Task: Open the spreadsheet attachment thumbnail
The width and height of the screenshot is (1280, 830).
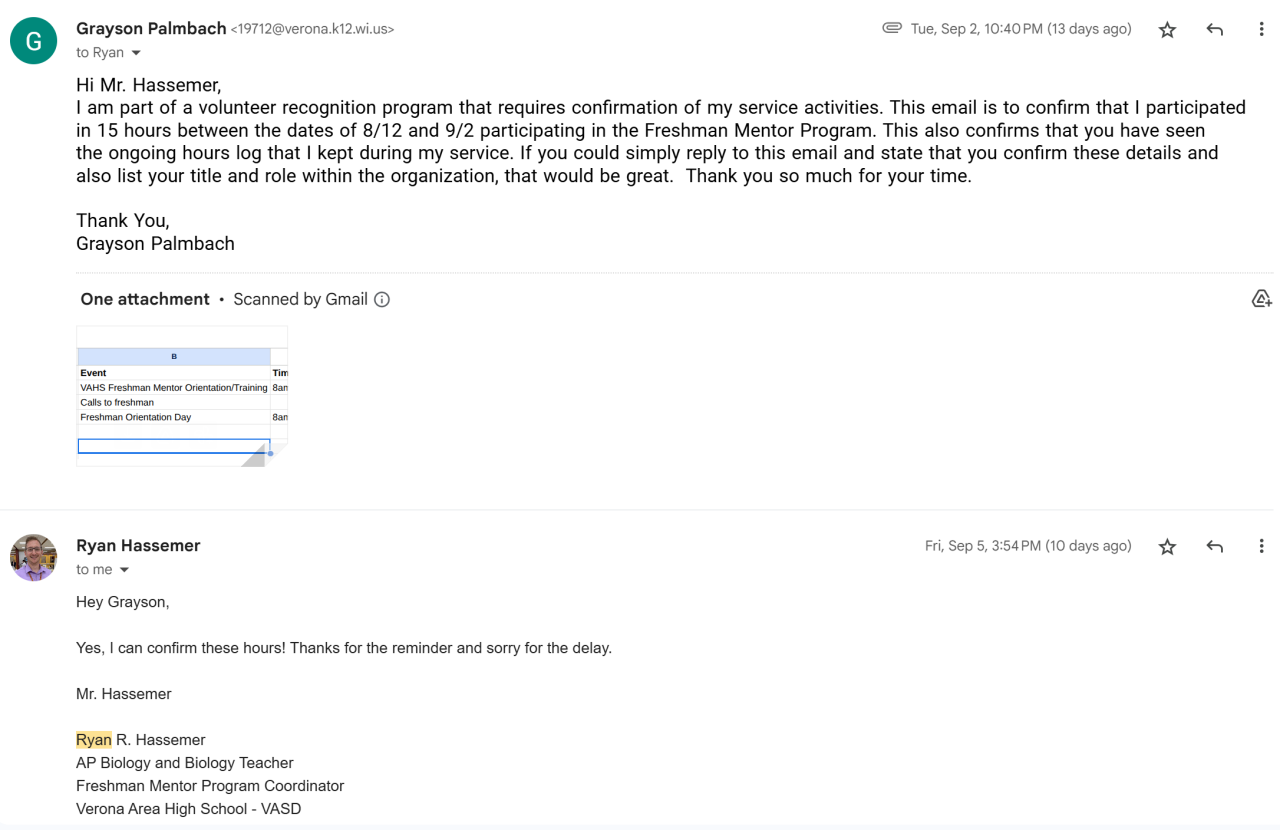Action: pos(182,396)
